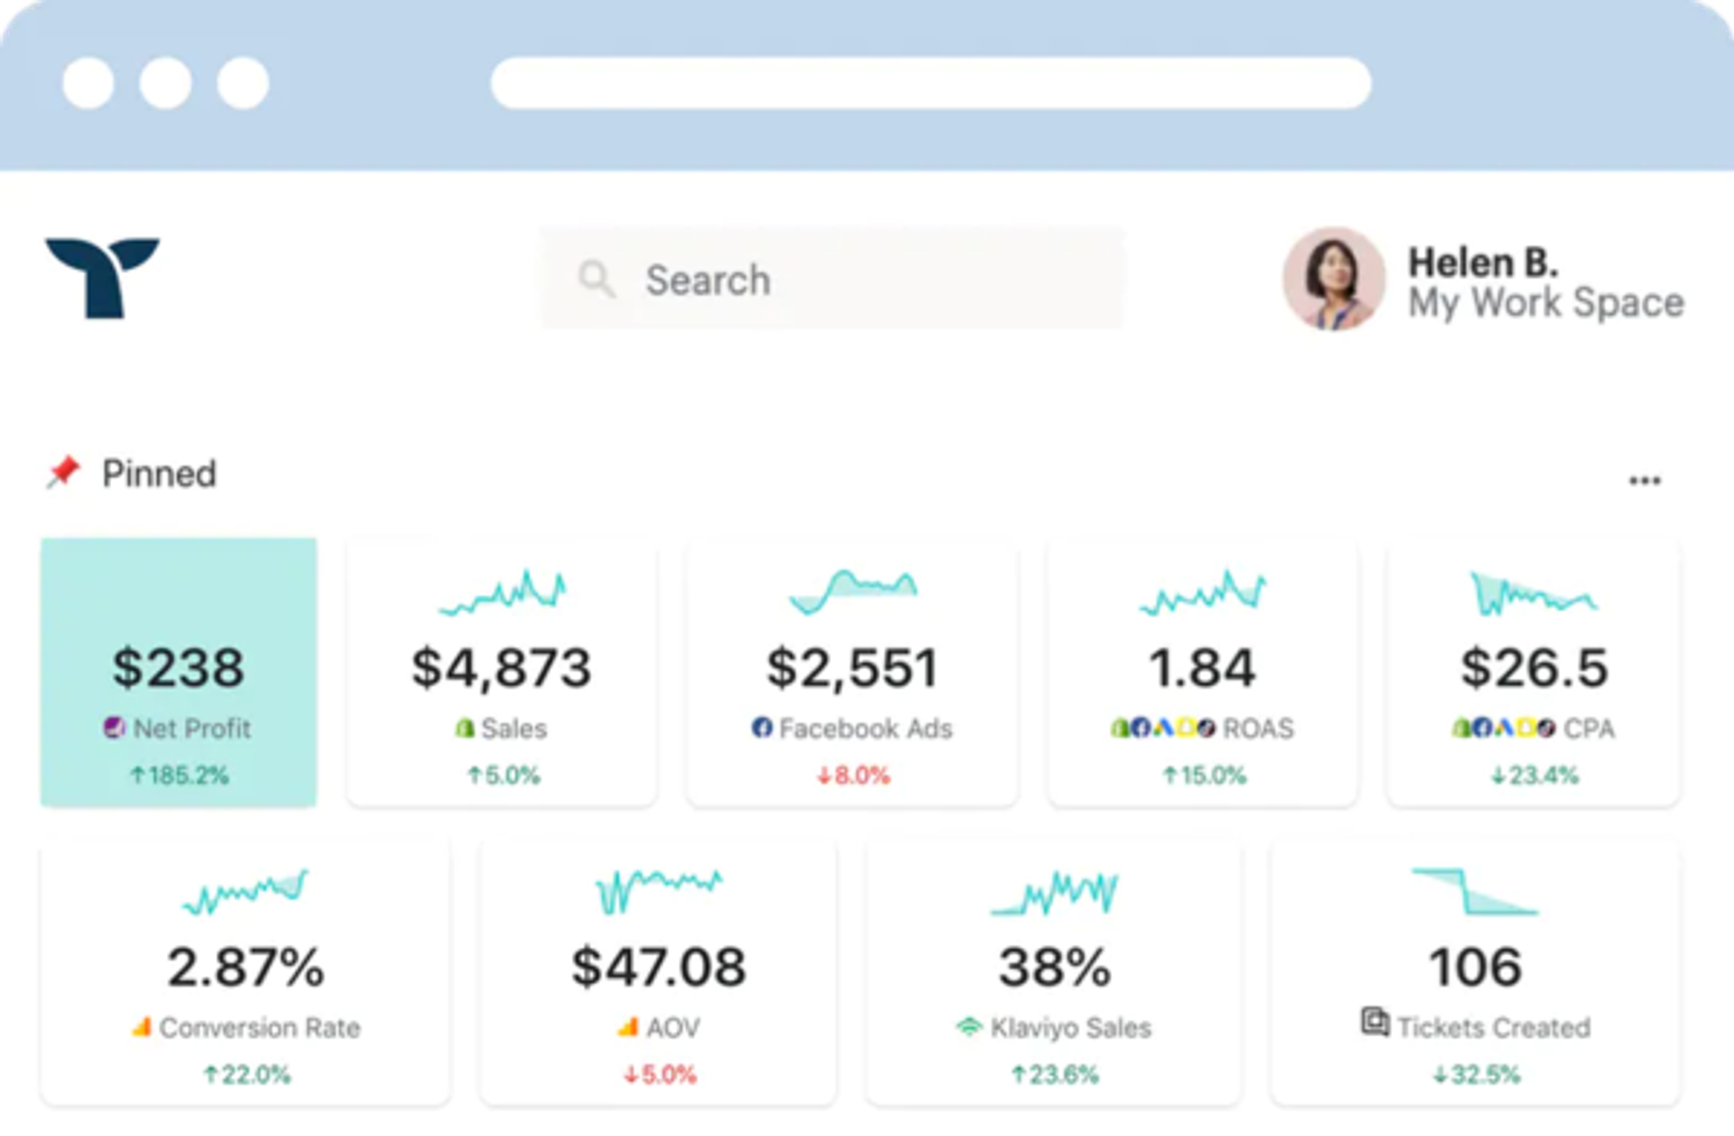Image resolution: width=1734 pixels, height=1136 pixels.
Task: Click the 23.6% increase indicator
Action: [x=1055, y=1075]
